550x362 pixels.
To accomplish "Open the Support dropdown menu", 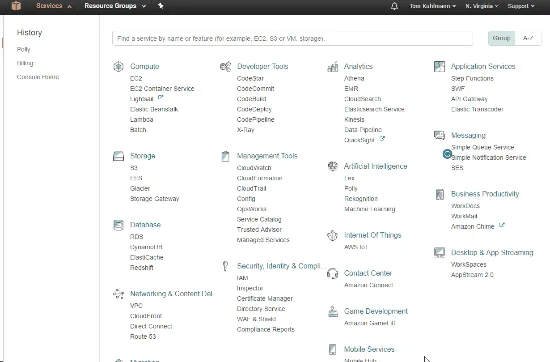I will click(521, 6).
